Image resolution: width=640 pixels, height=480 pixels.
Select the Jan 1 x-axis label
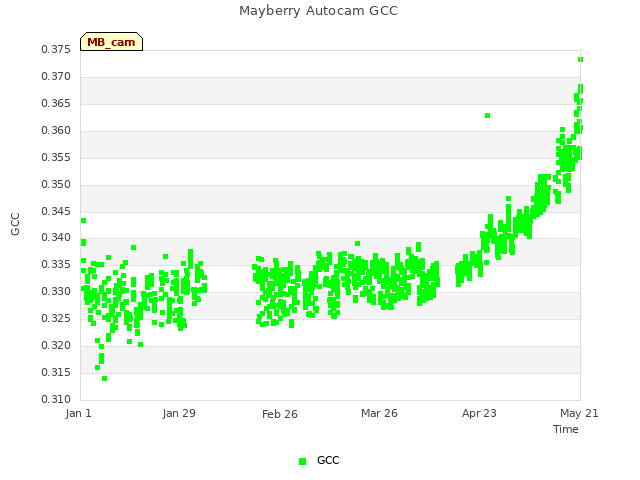click(78, 413)
